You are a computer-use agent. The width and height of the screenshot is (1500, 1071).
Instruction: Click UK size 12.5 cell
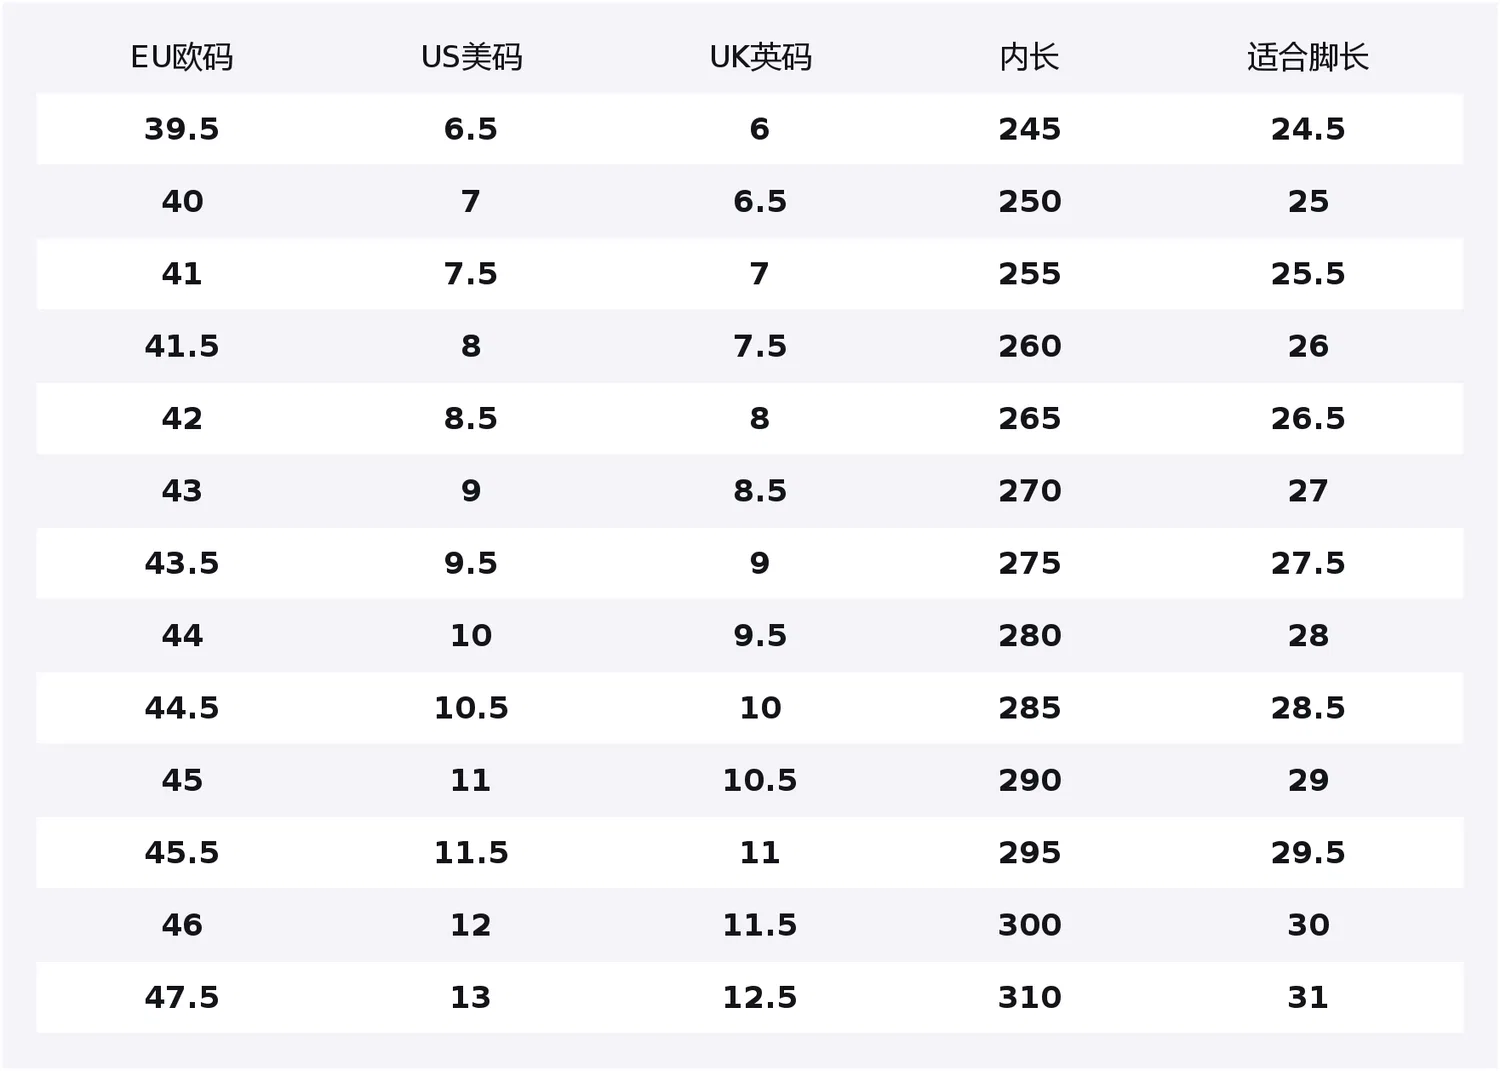(760, 997)
